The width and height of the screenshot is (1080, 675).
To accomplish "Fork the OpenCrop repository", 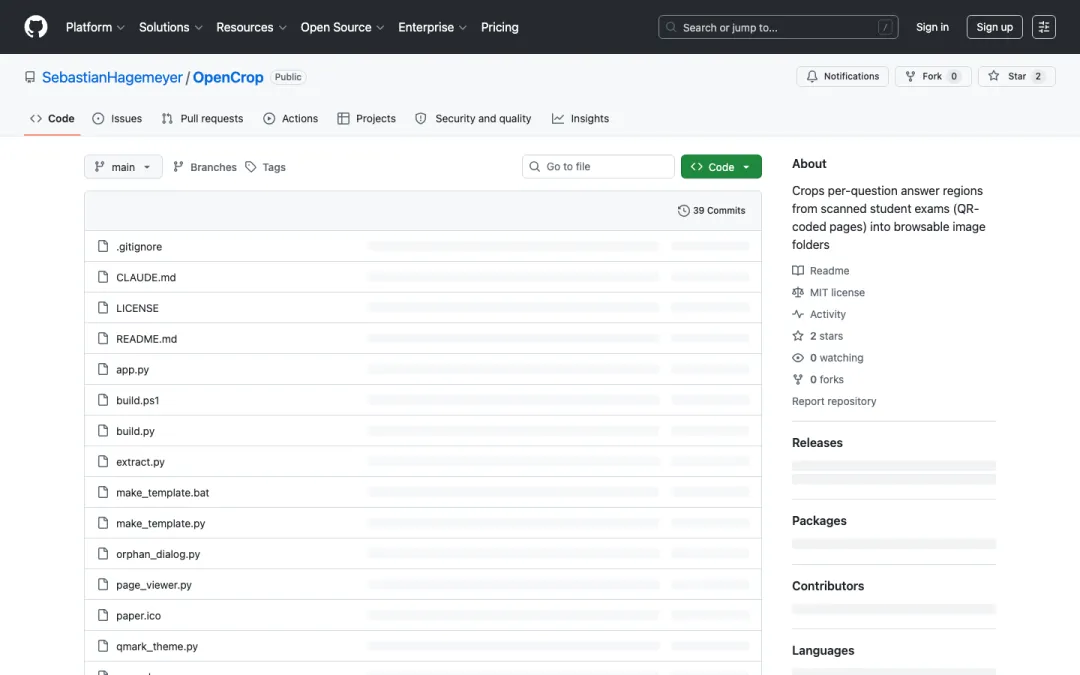I will [x=933, y=76].
